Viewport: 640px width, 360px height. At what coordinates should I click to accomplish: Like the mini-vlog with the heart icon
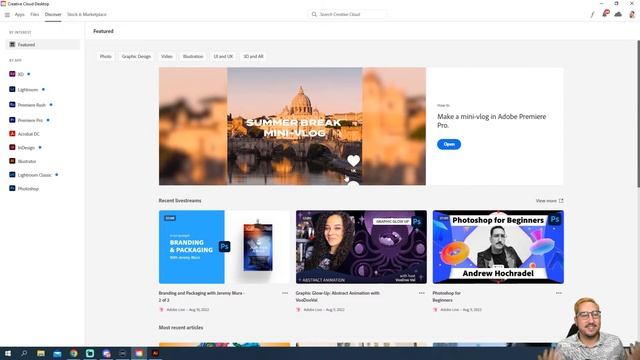pos(353,161)
